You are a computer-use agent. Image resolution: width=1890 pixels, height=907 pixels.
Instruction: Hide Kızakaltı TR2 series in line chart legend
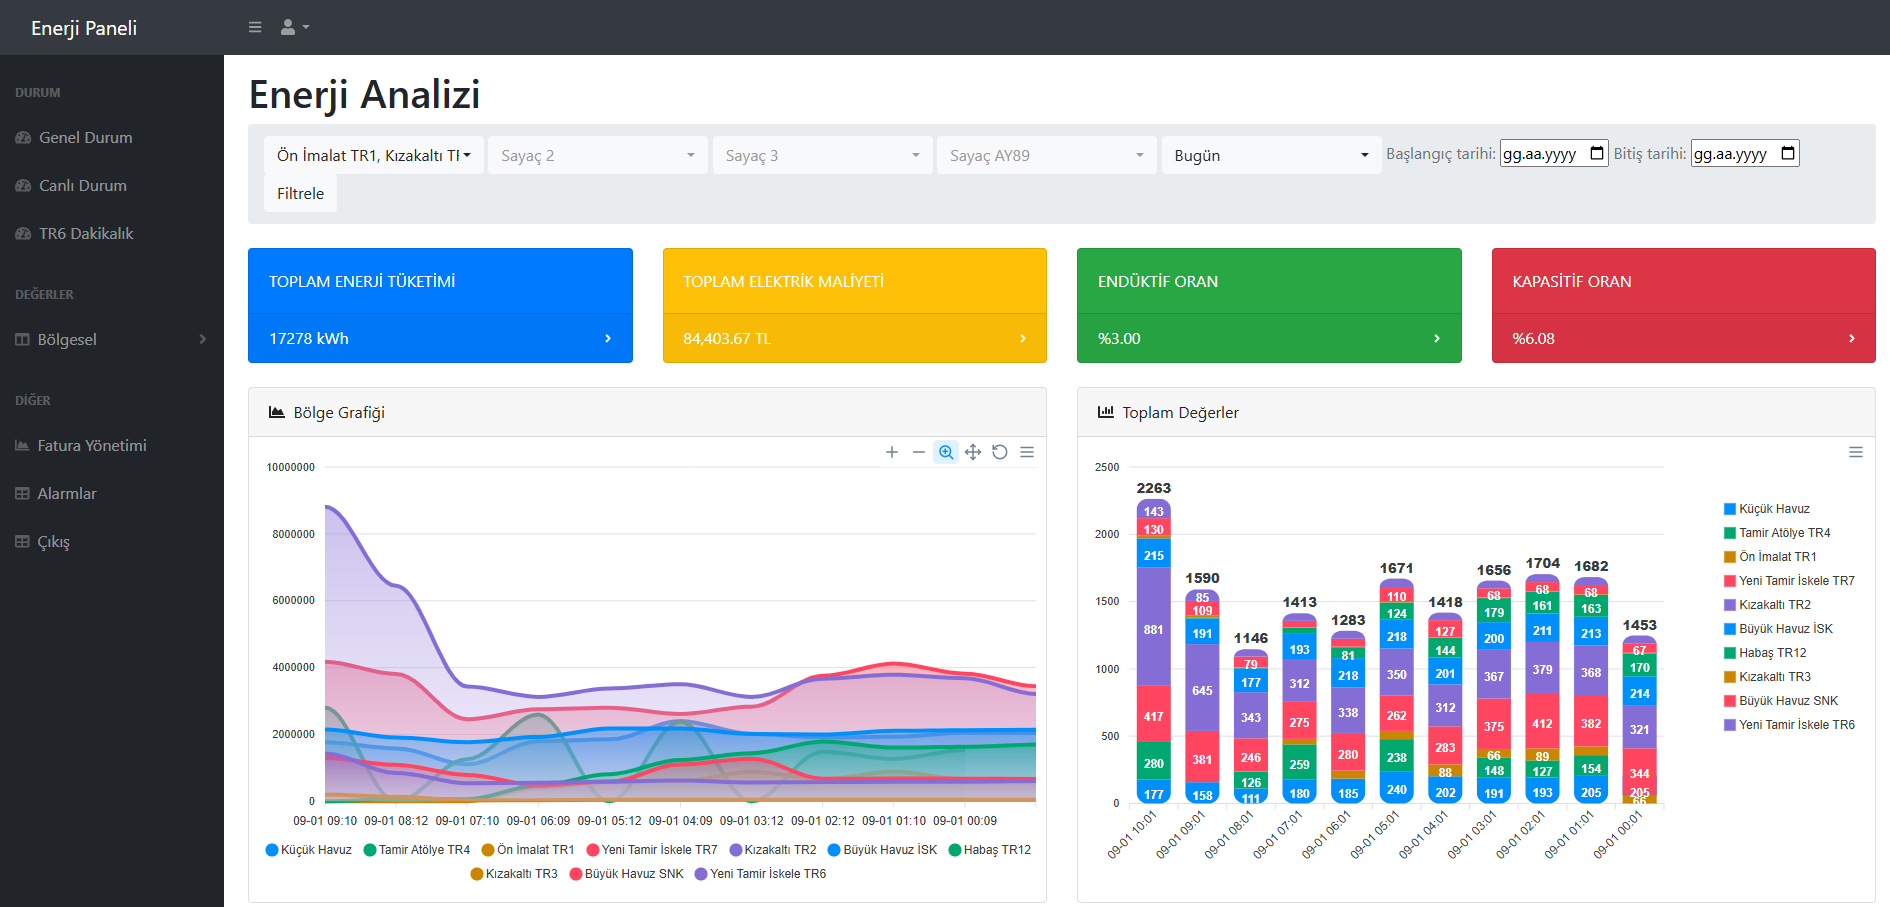773,850
